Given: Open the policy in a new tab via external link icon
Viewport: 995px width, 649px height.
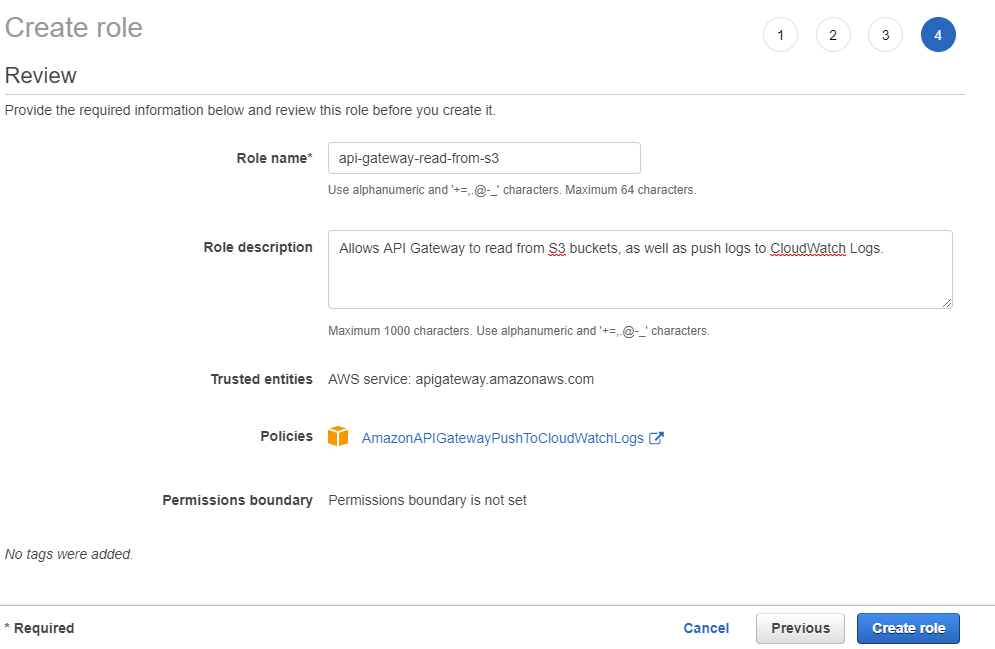Looking at the screenshot, I should (x=656, y=436).
